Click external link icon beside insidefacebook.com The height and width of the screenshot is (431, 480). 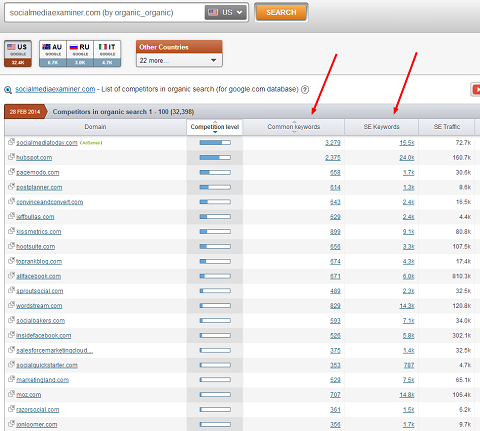point(11,335)
